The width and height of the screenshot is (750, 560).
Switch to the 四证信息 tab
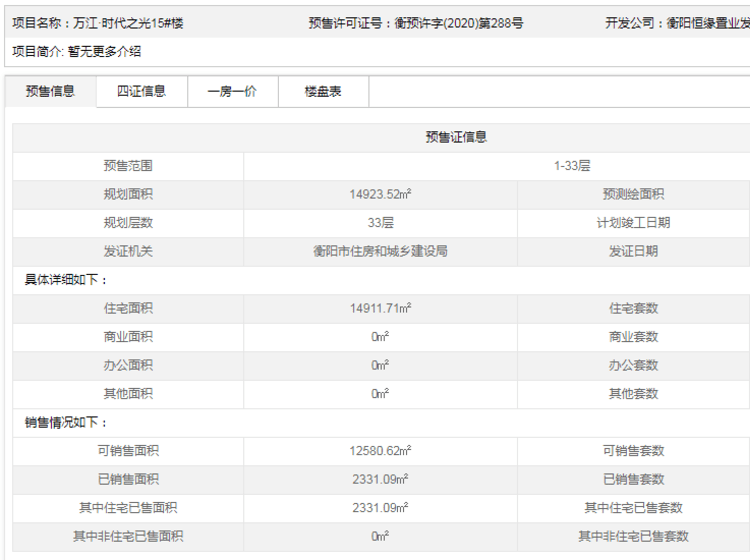141,91
